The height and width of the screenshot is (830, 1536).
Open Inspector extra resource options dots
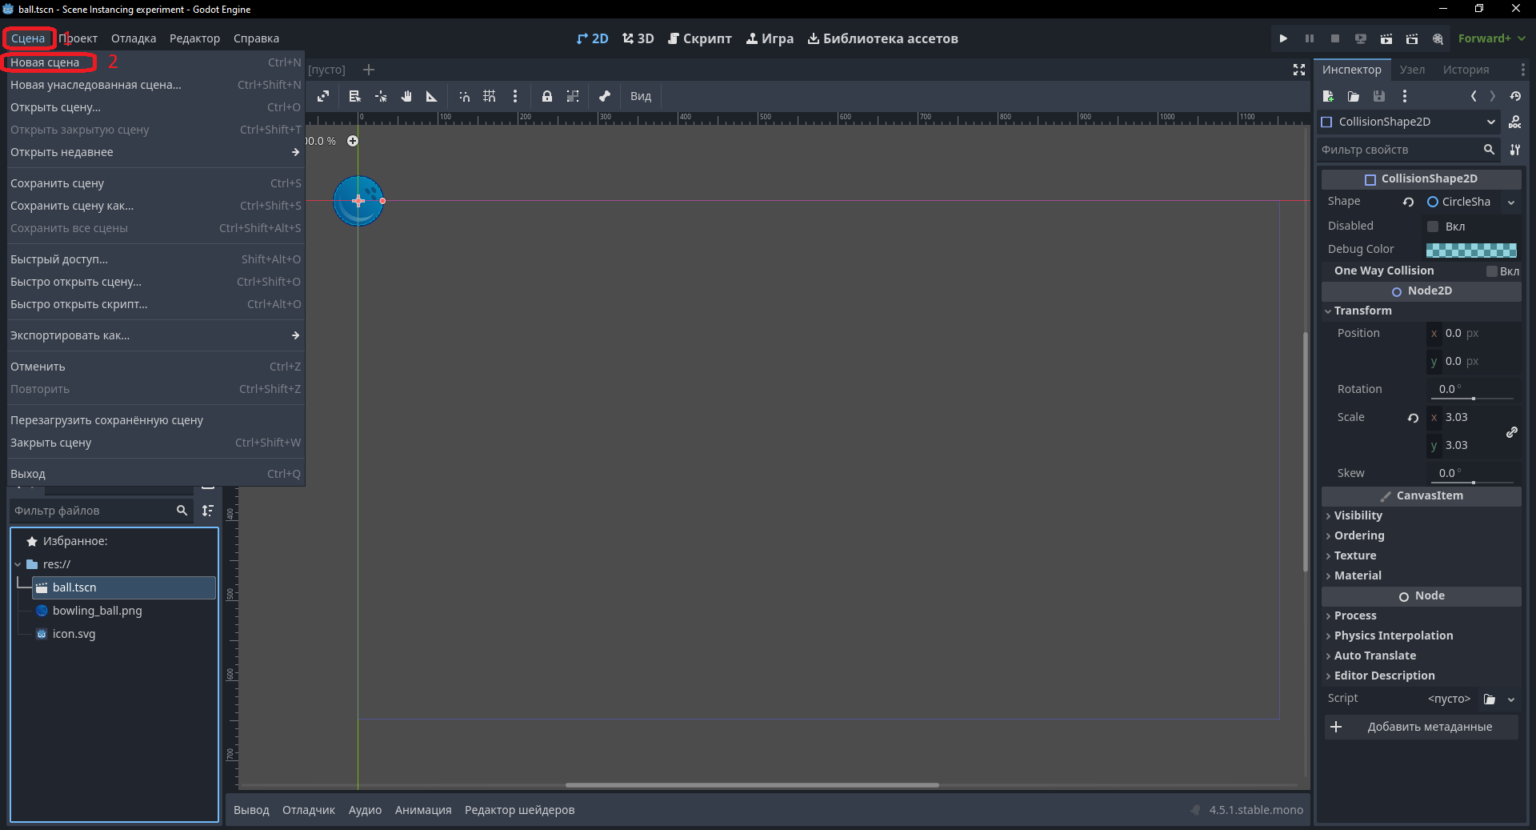(1404, 96)
